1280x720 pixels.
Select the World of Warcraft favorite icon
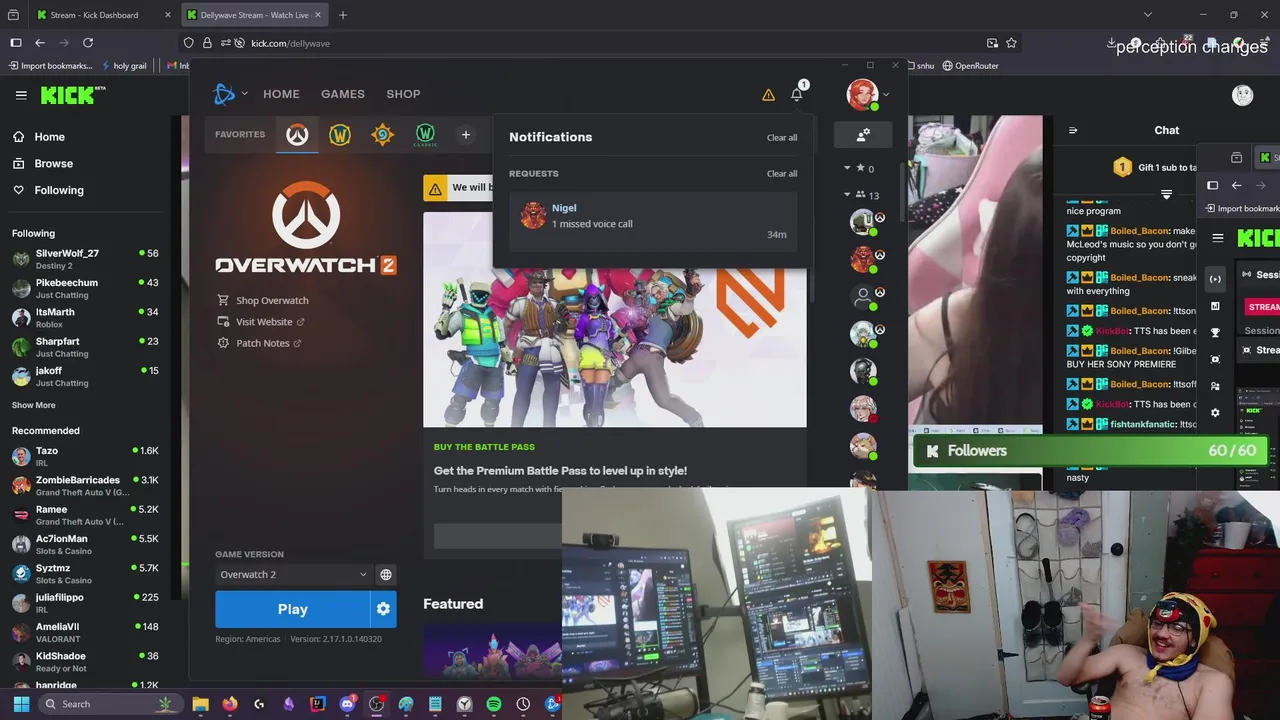340,135
